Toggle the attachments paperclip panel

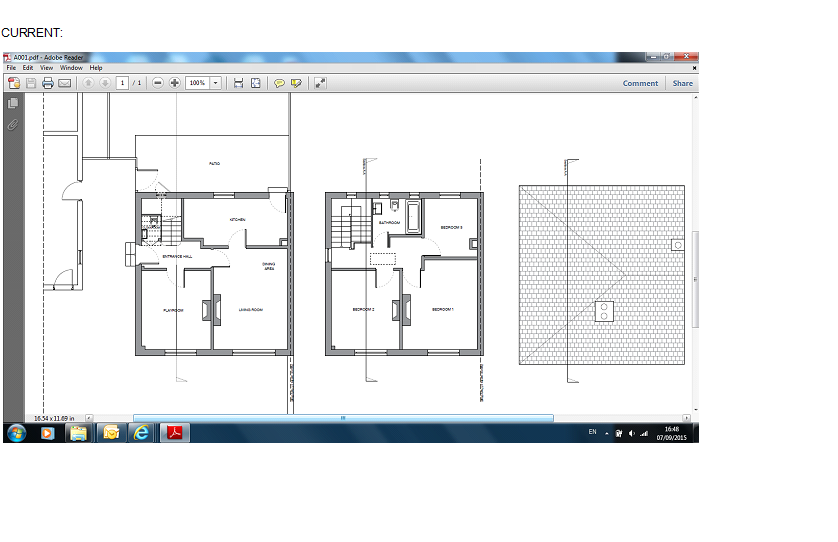click(13, 124)
